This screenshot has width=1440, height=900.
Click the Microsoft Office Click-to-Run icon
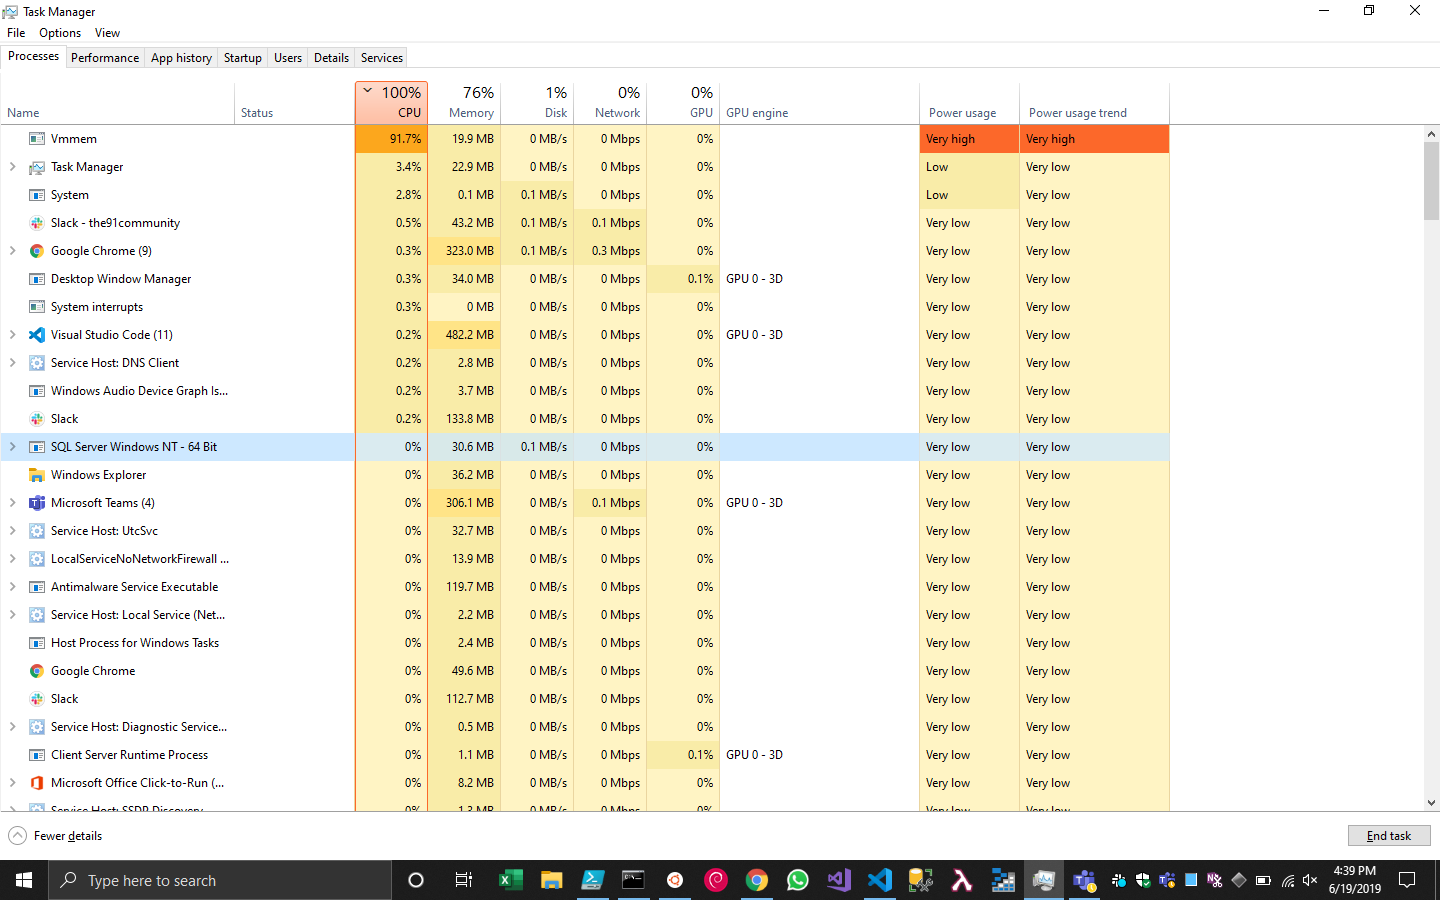point(37,783)
